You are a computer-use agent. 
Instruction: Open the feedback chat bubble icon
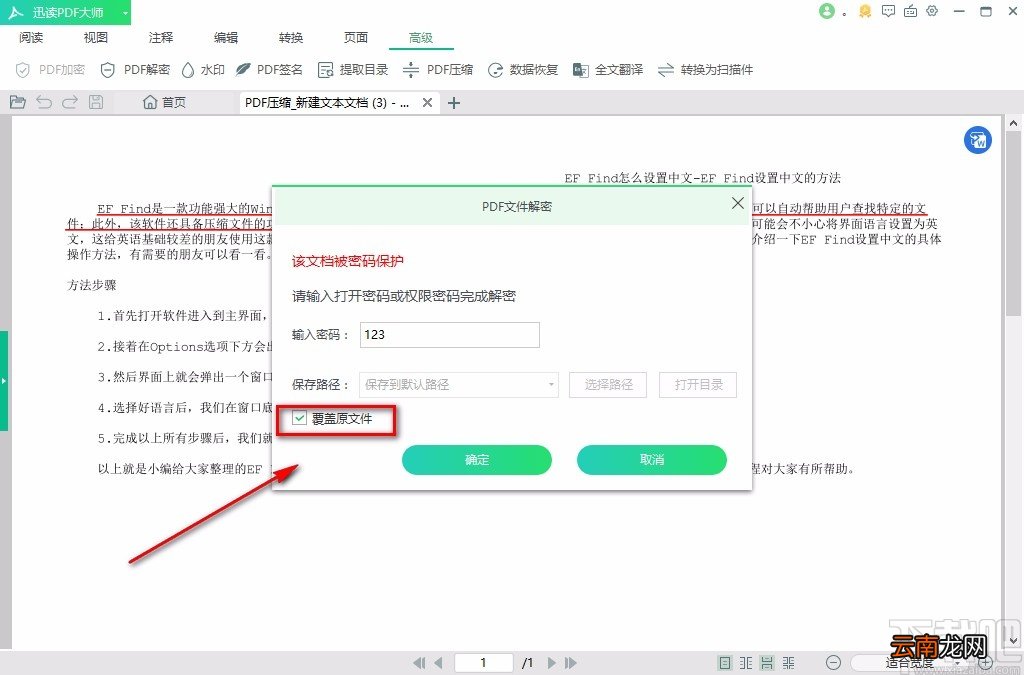click(888, 11)
